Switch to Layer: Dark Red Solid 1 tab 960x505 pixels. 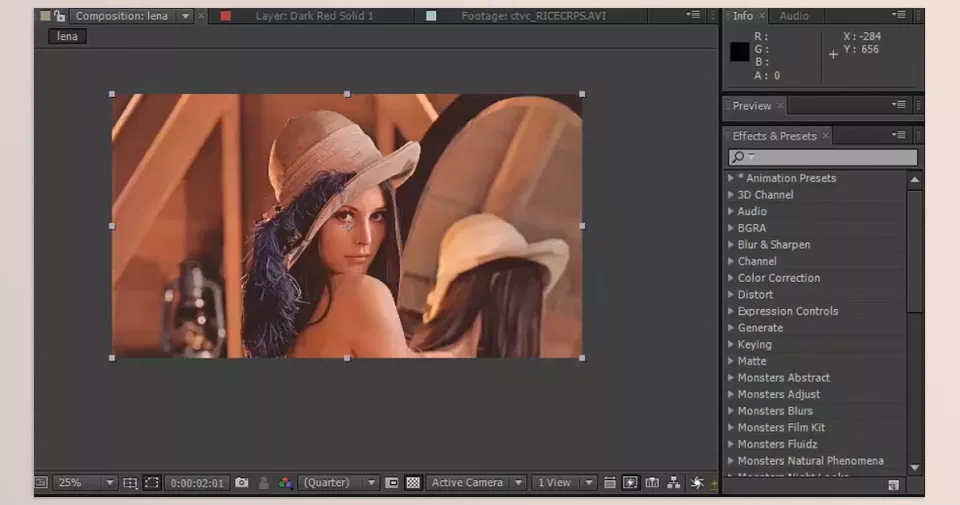pos(314,16)
